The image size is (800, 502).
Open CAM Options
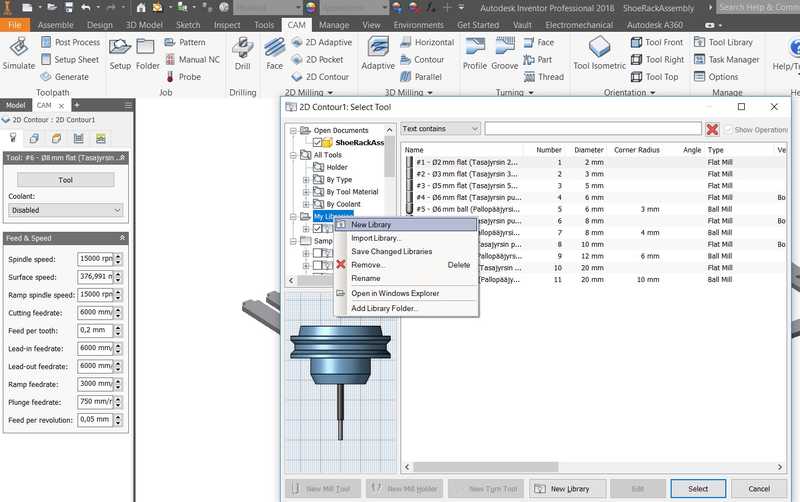pos(716,77)
